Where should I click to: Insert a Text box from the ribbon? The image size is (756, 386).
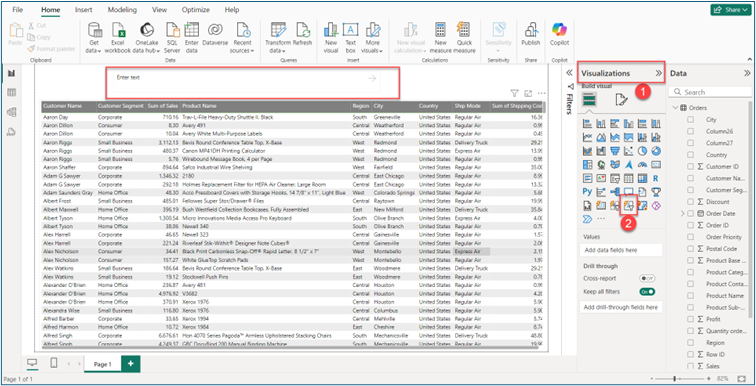click(351, 38)
